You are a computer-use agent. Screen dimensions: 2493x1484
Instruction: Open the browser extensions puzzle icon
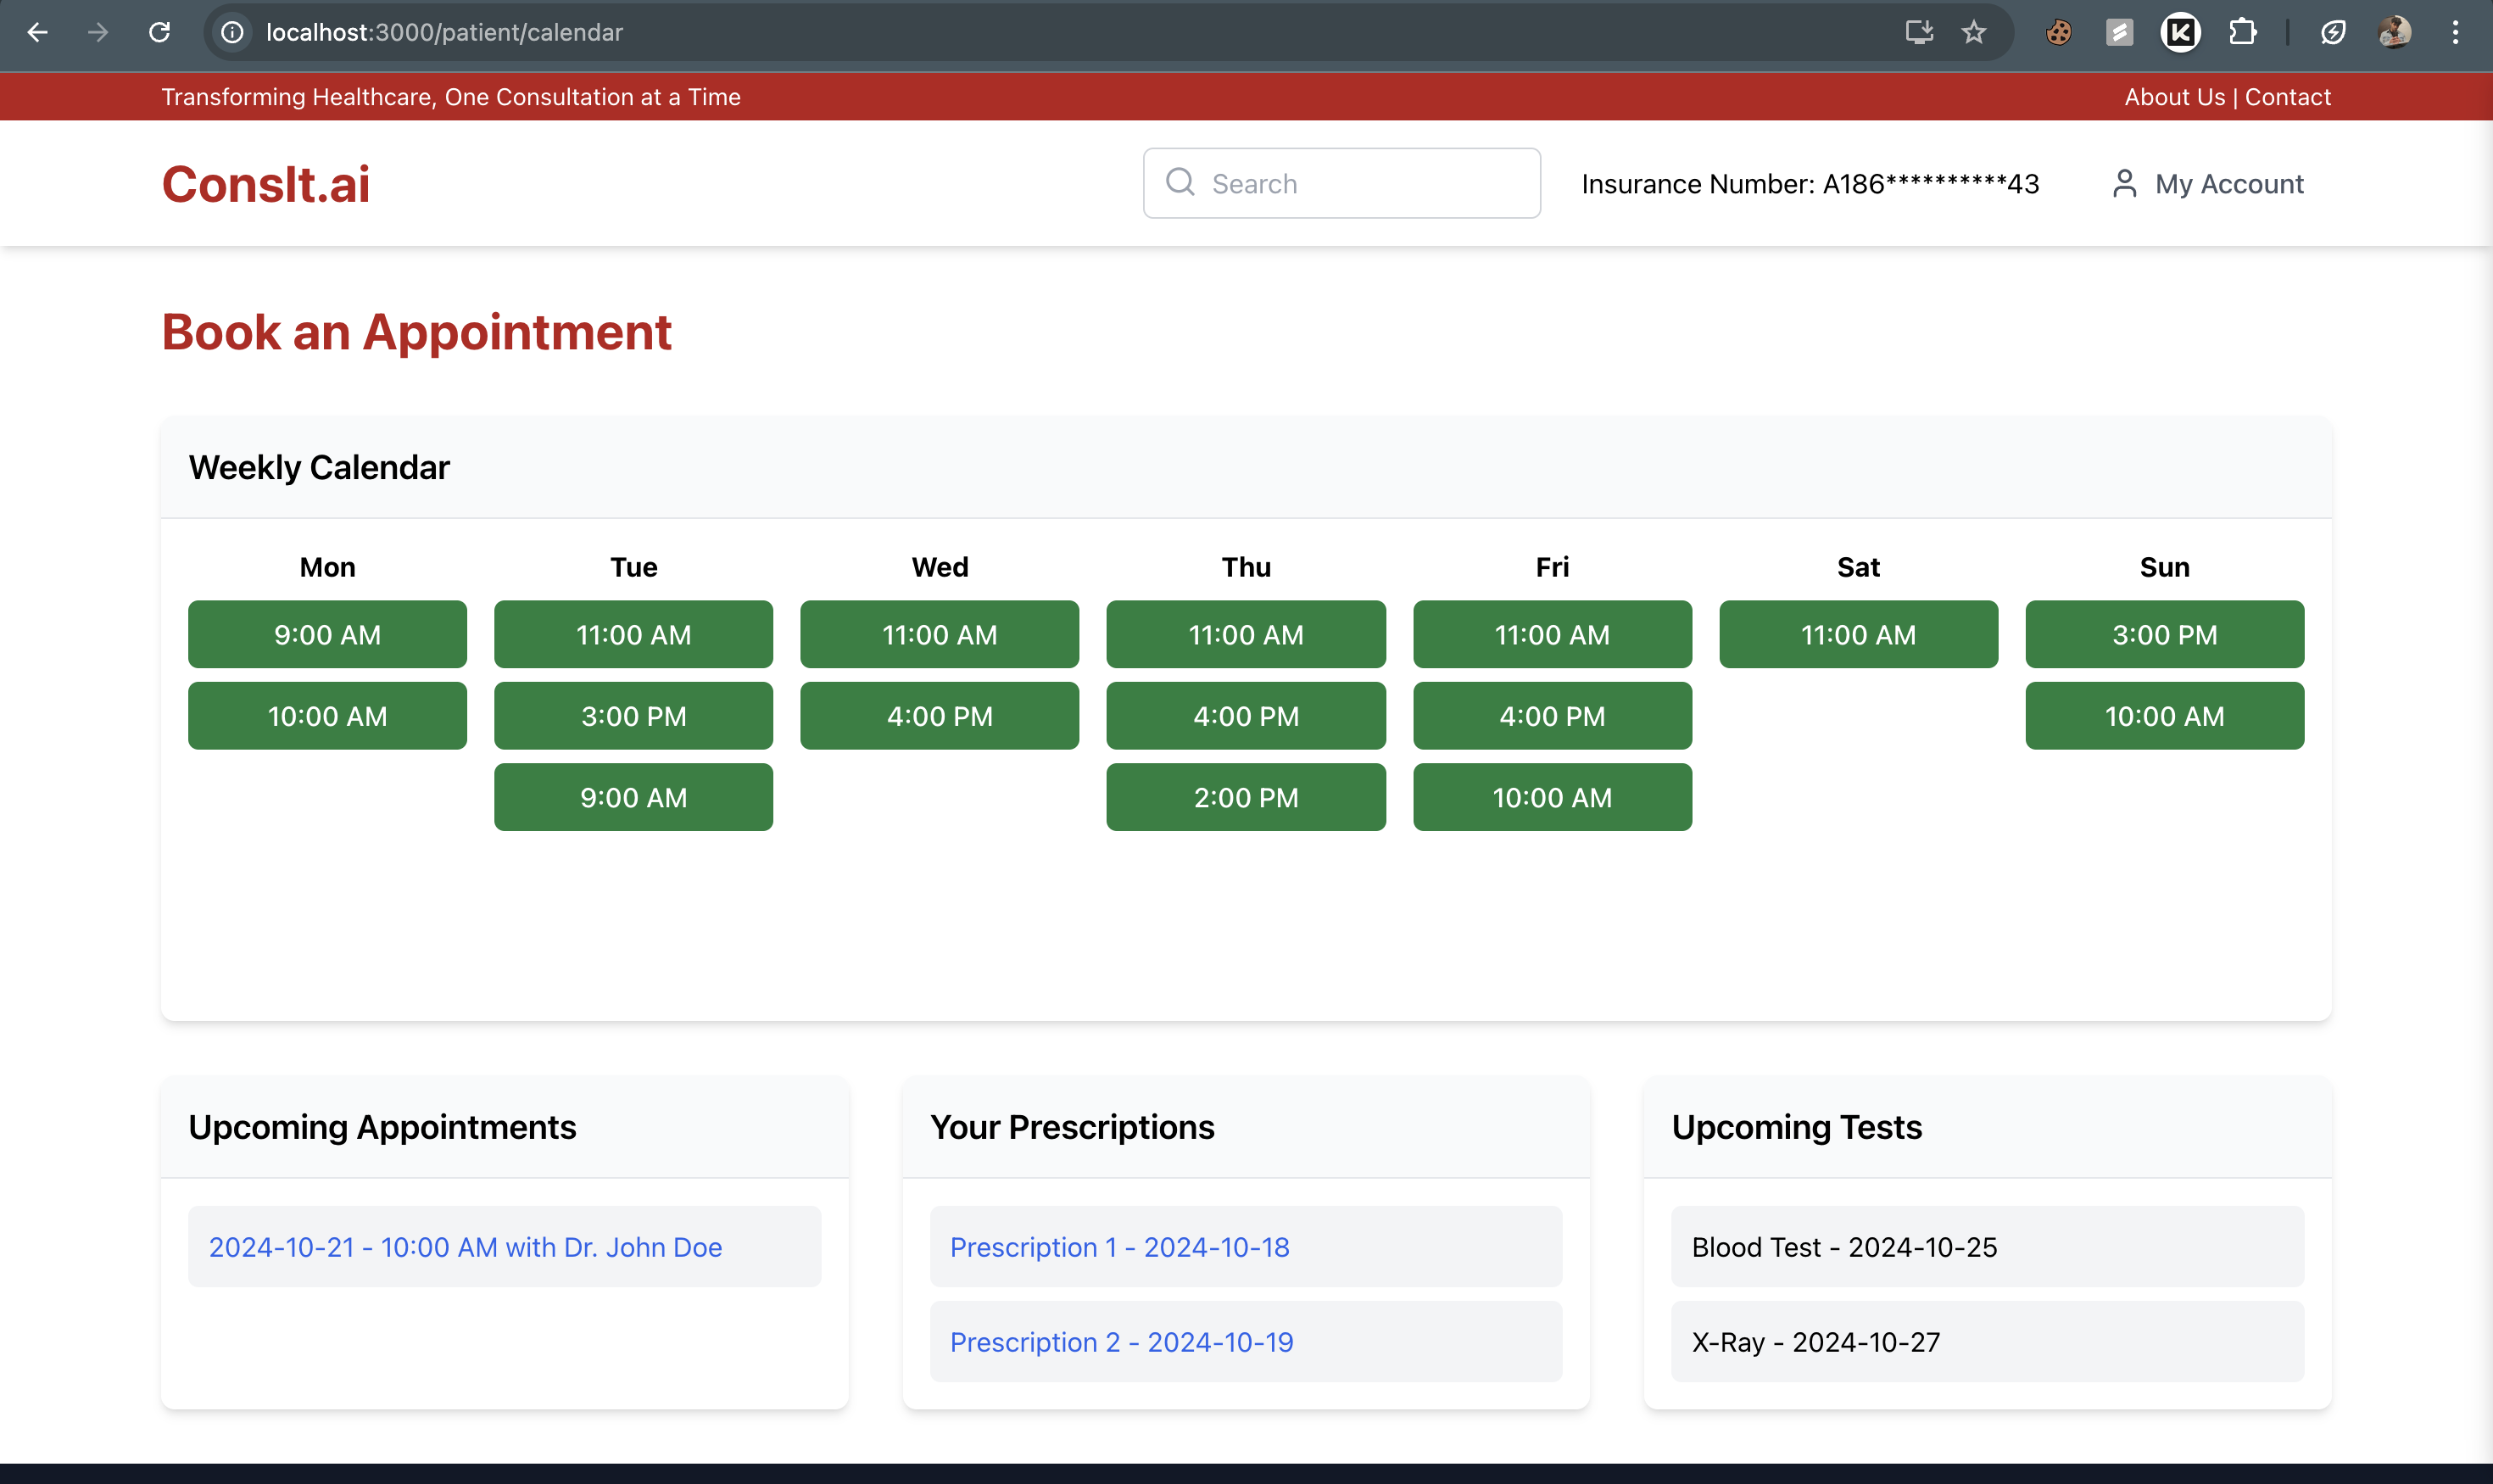pos(2242,32)
